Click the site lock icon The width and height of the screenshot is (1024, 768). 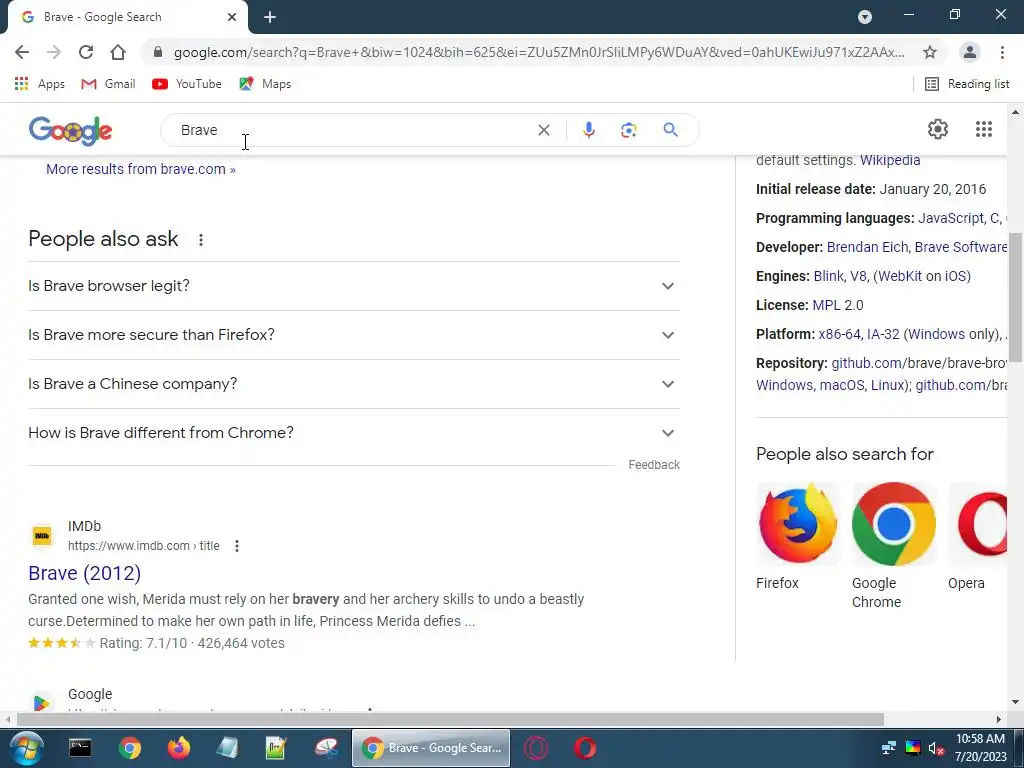pyautogui.click(x=157, y=52)
